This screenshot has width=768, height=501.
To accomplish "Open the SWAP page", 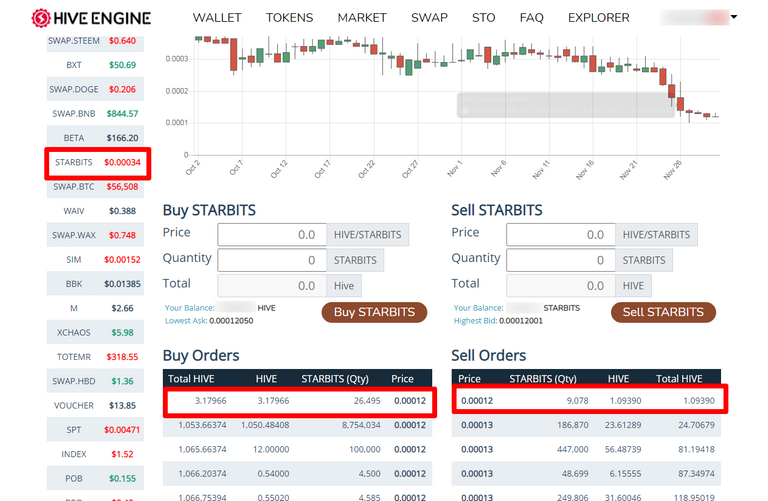I will (x=429, y=18).
